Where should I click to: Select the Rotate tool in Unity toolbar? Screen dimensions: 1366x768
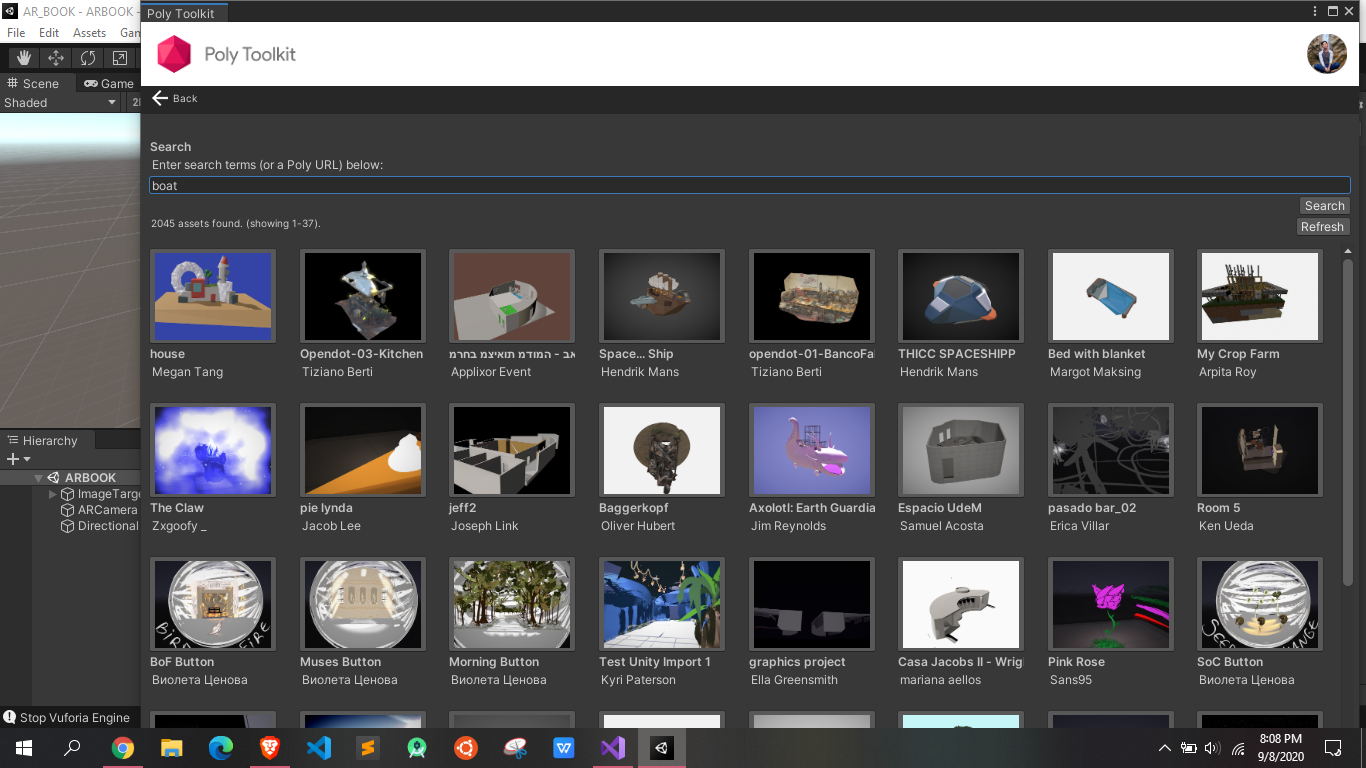click(88, 58)
